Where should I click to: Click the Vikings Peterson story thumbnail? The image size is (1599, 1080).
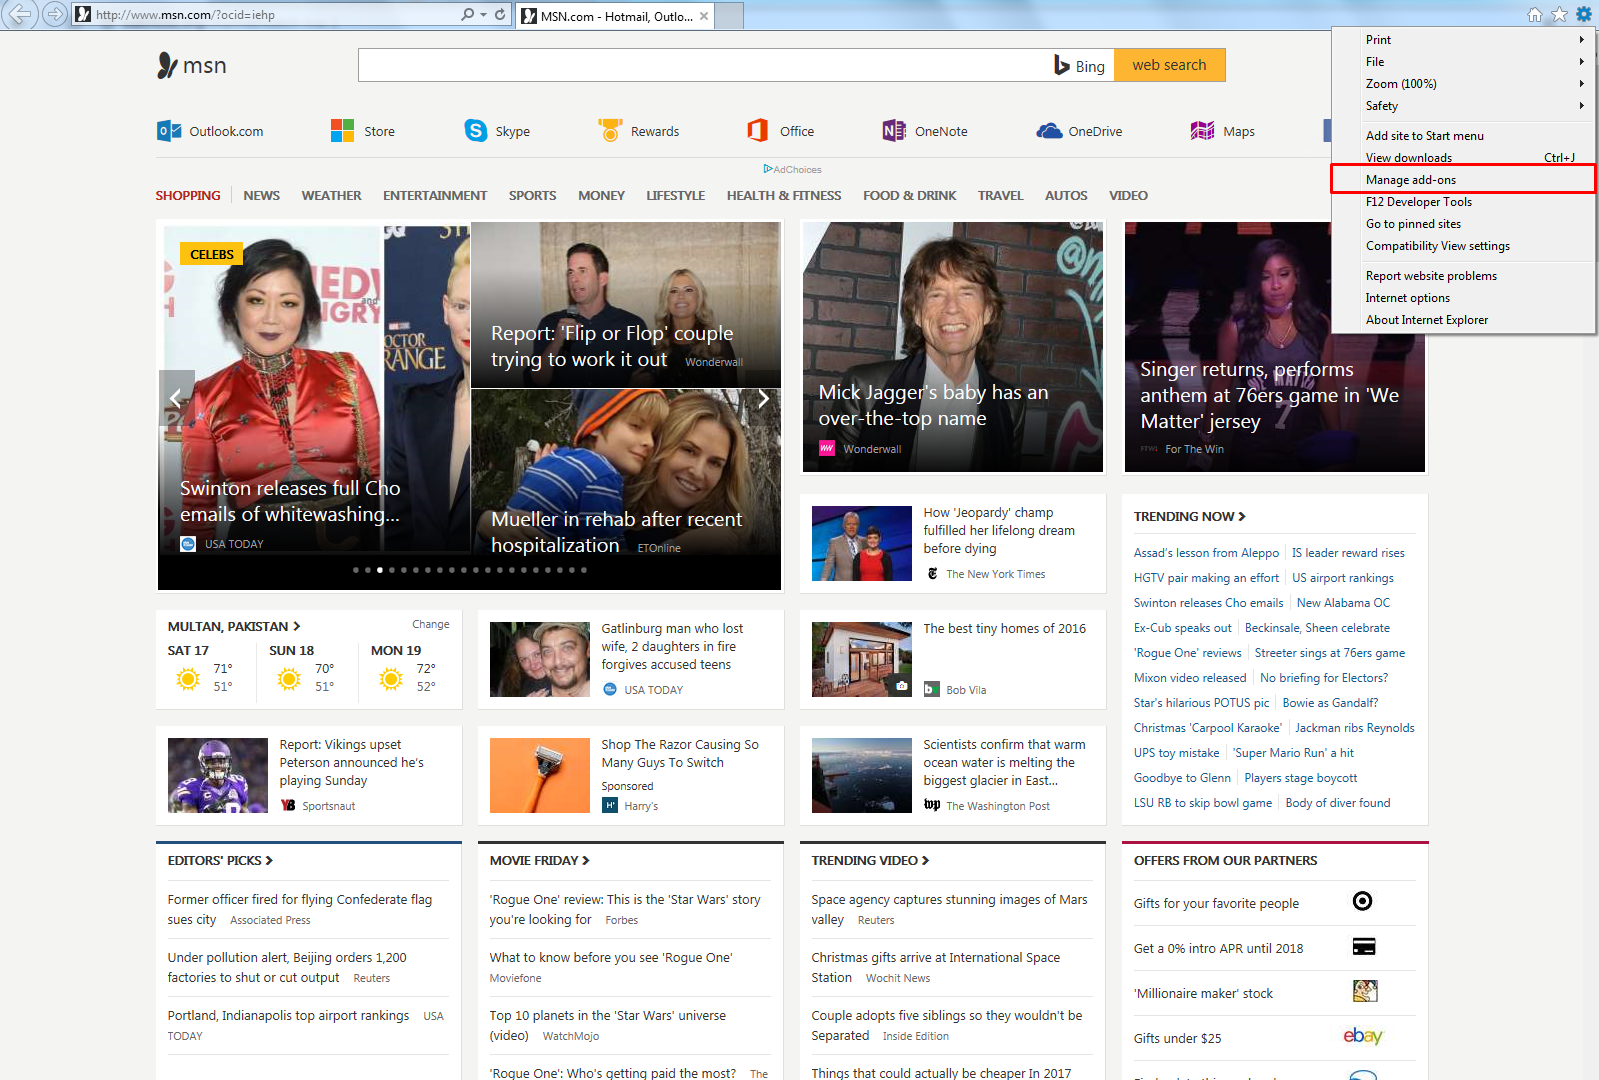[218, 775]
